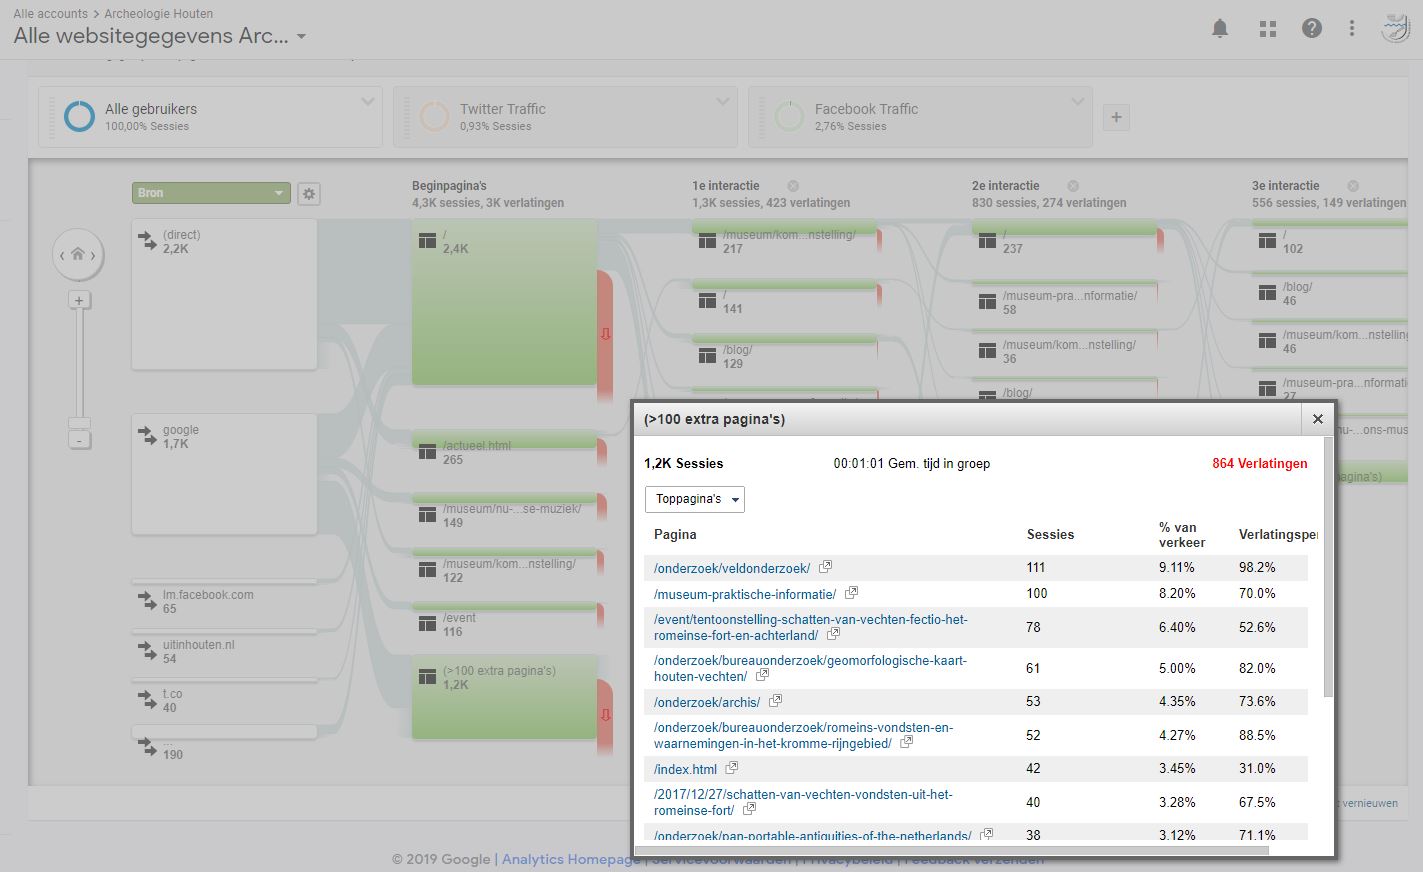
Task: Click the home icon in navigation control
Action: (x=78, y=255)
